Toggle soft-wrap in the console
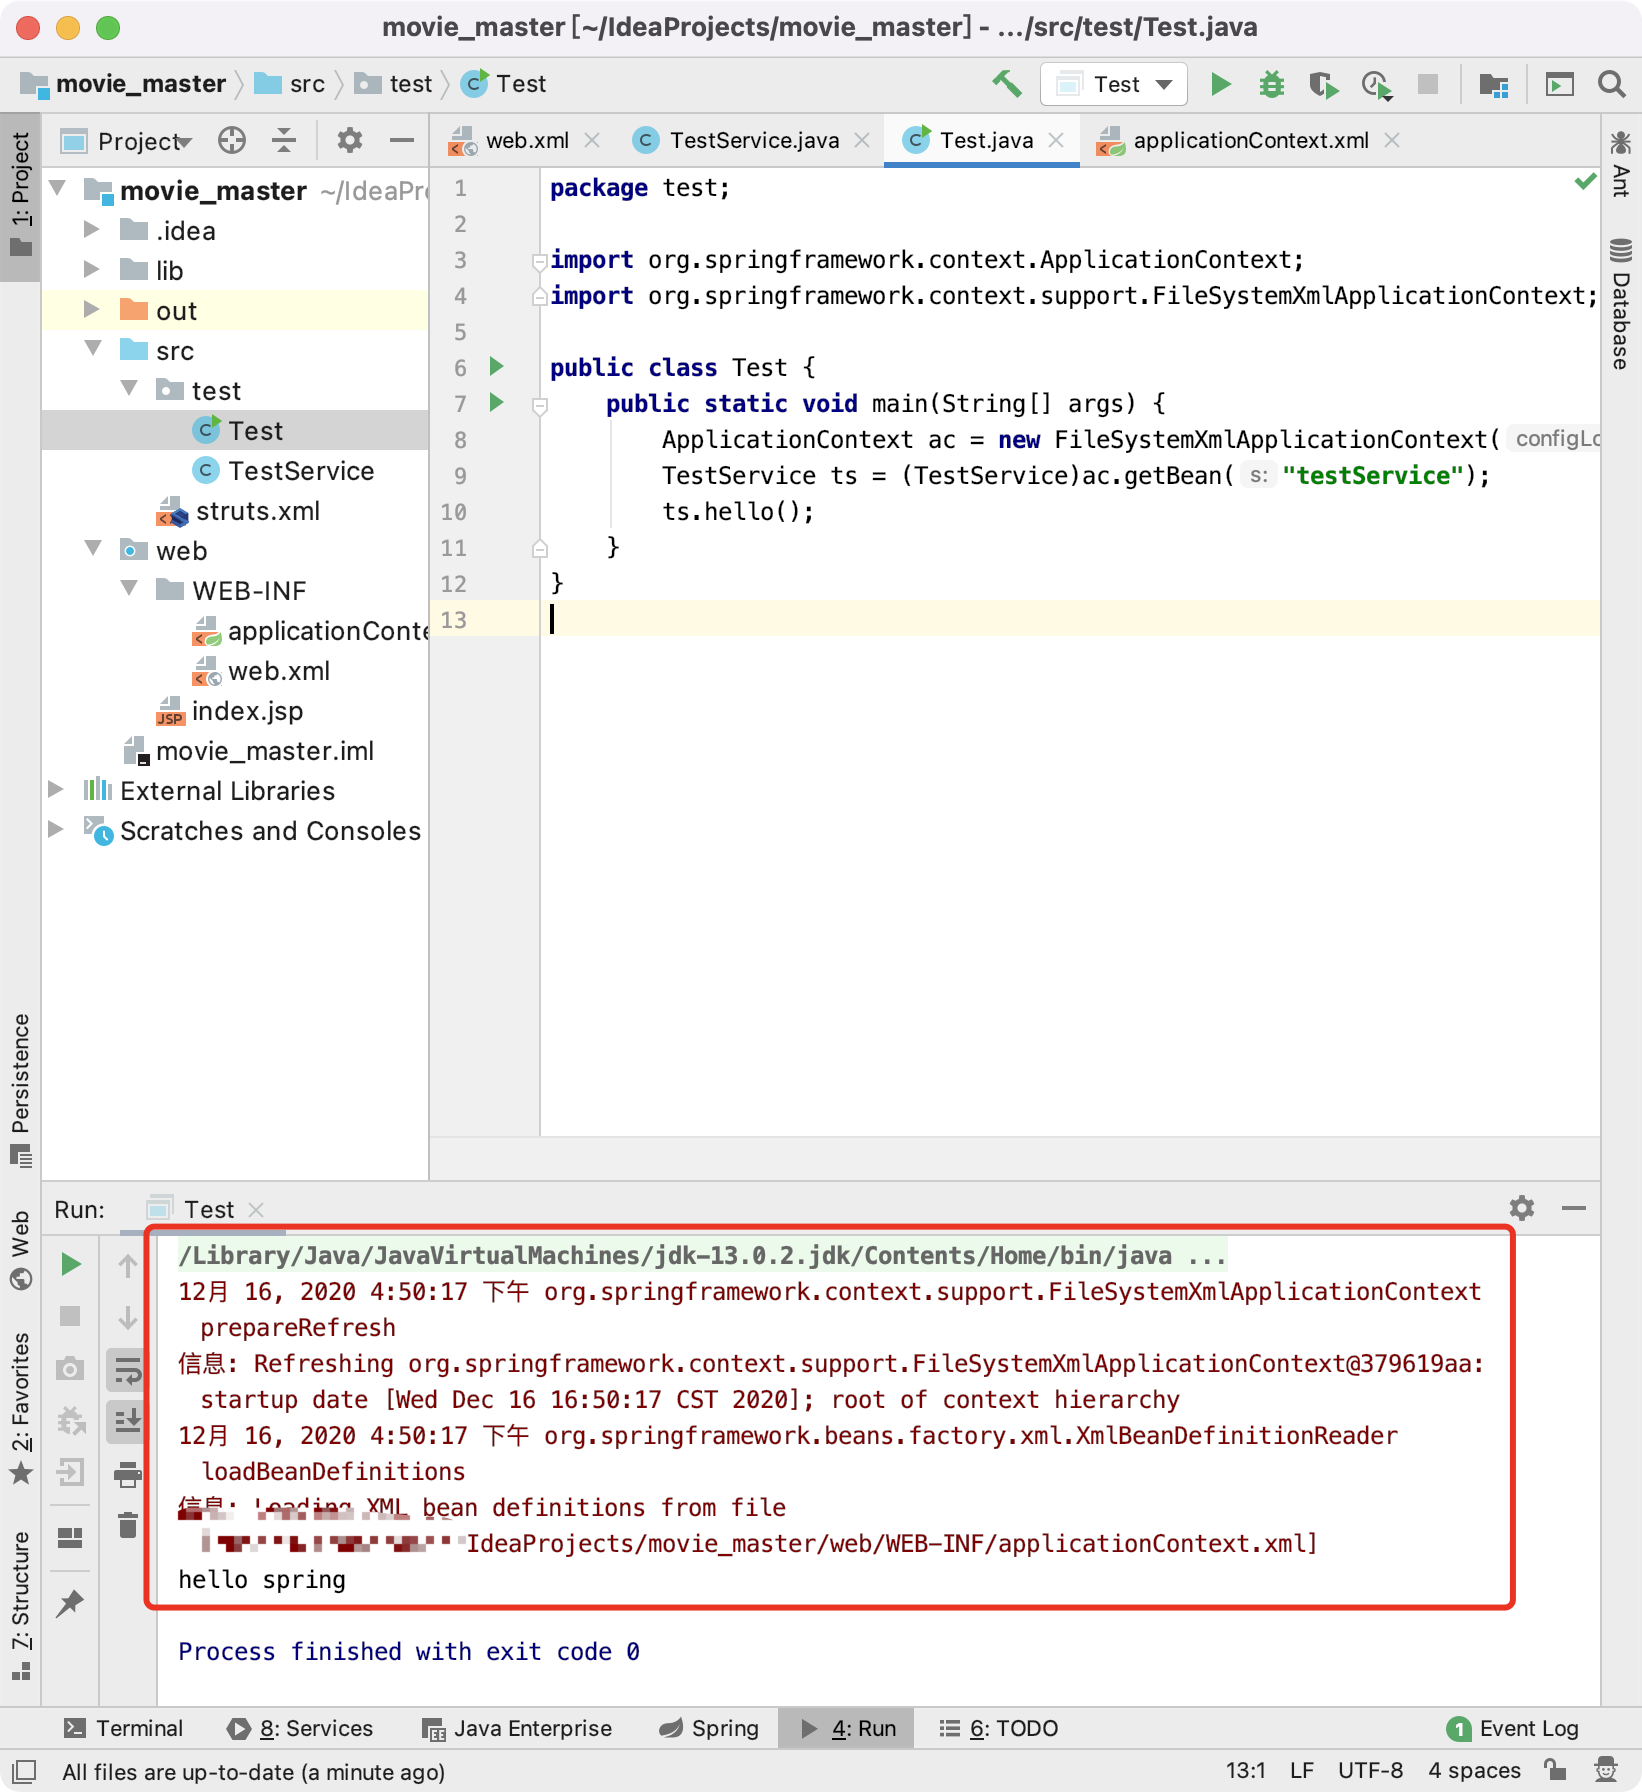 128,1370
